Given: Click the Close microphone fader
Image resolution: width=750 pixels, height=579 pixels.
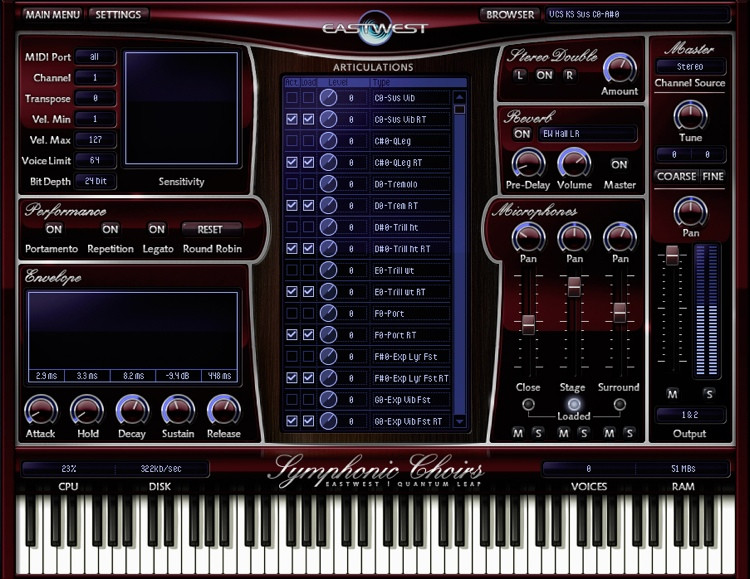Looking at the screenshot, I should [528, 325].
